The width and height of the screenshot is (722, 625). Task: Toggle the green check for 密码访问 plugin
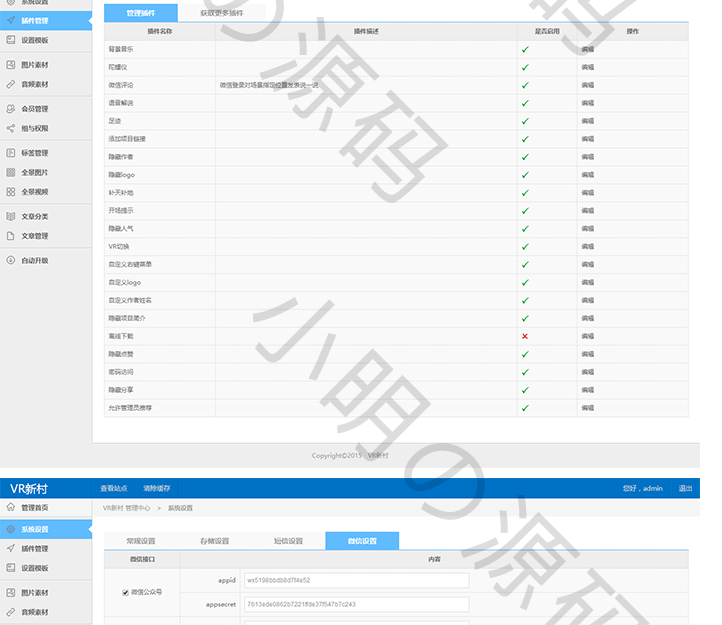coord(525,372)
